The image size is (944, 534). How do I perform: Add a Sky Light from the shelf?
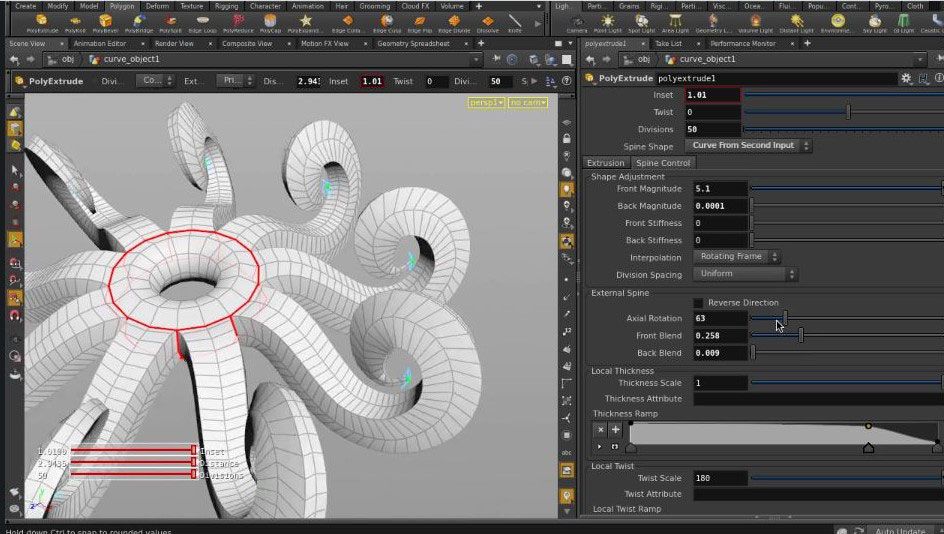pyautogui.click(x=875, y=24)
